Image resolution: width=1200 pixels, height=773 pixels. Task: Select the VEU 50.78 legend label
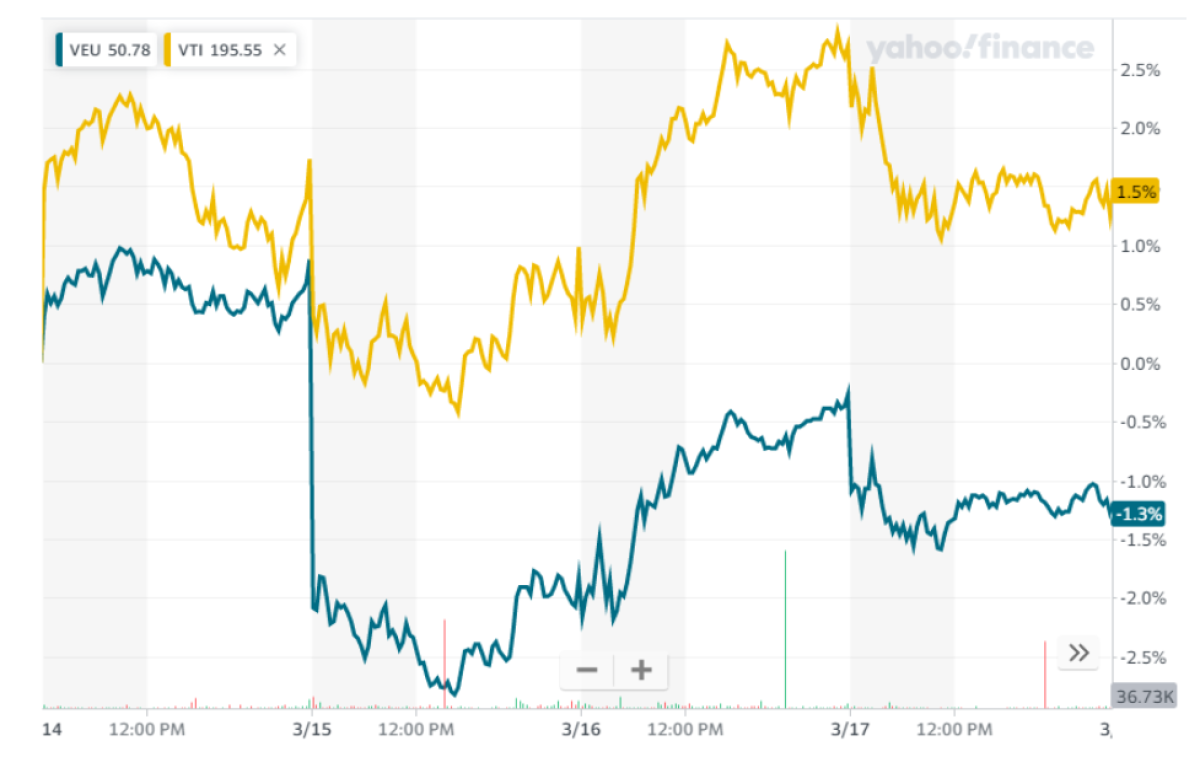click(110, 49)
